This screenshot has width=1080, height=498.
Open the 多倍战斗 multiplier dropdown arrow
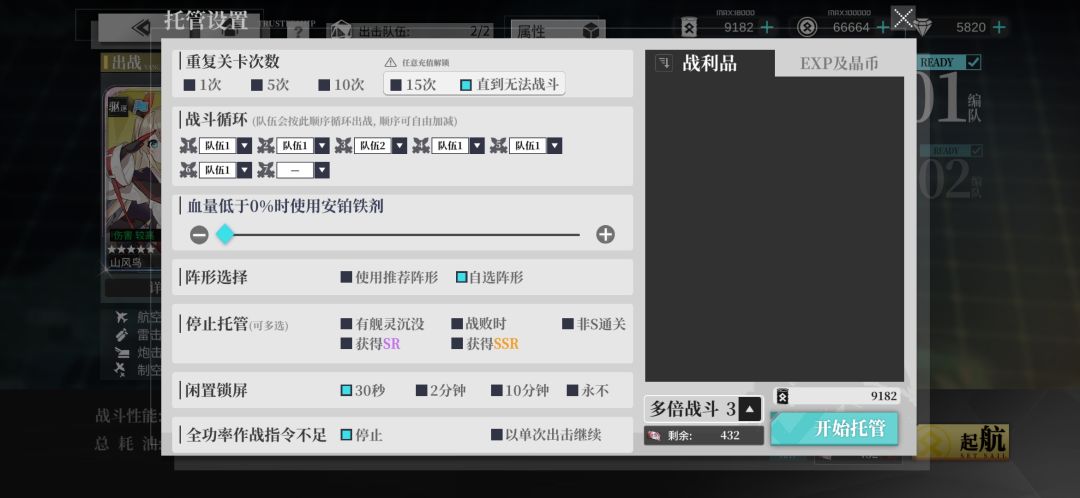[x=749, y=410]
